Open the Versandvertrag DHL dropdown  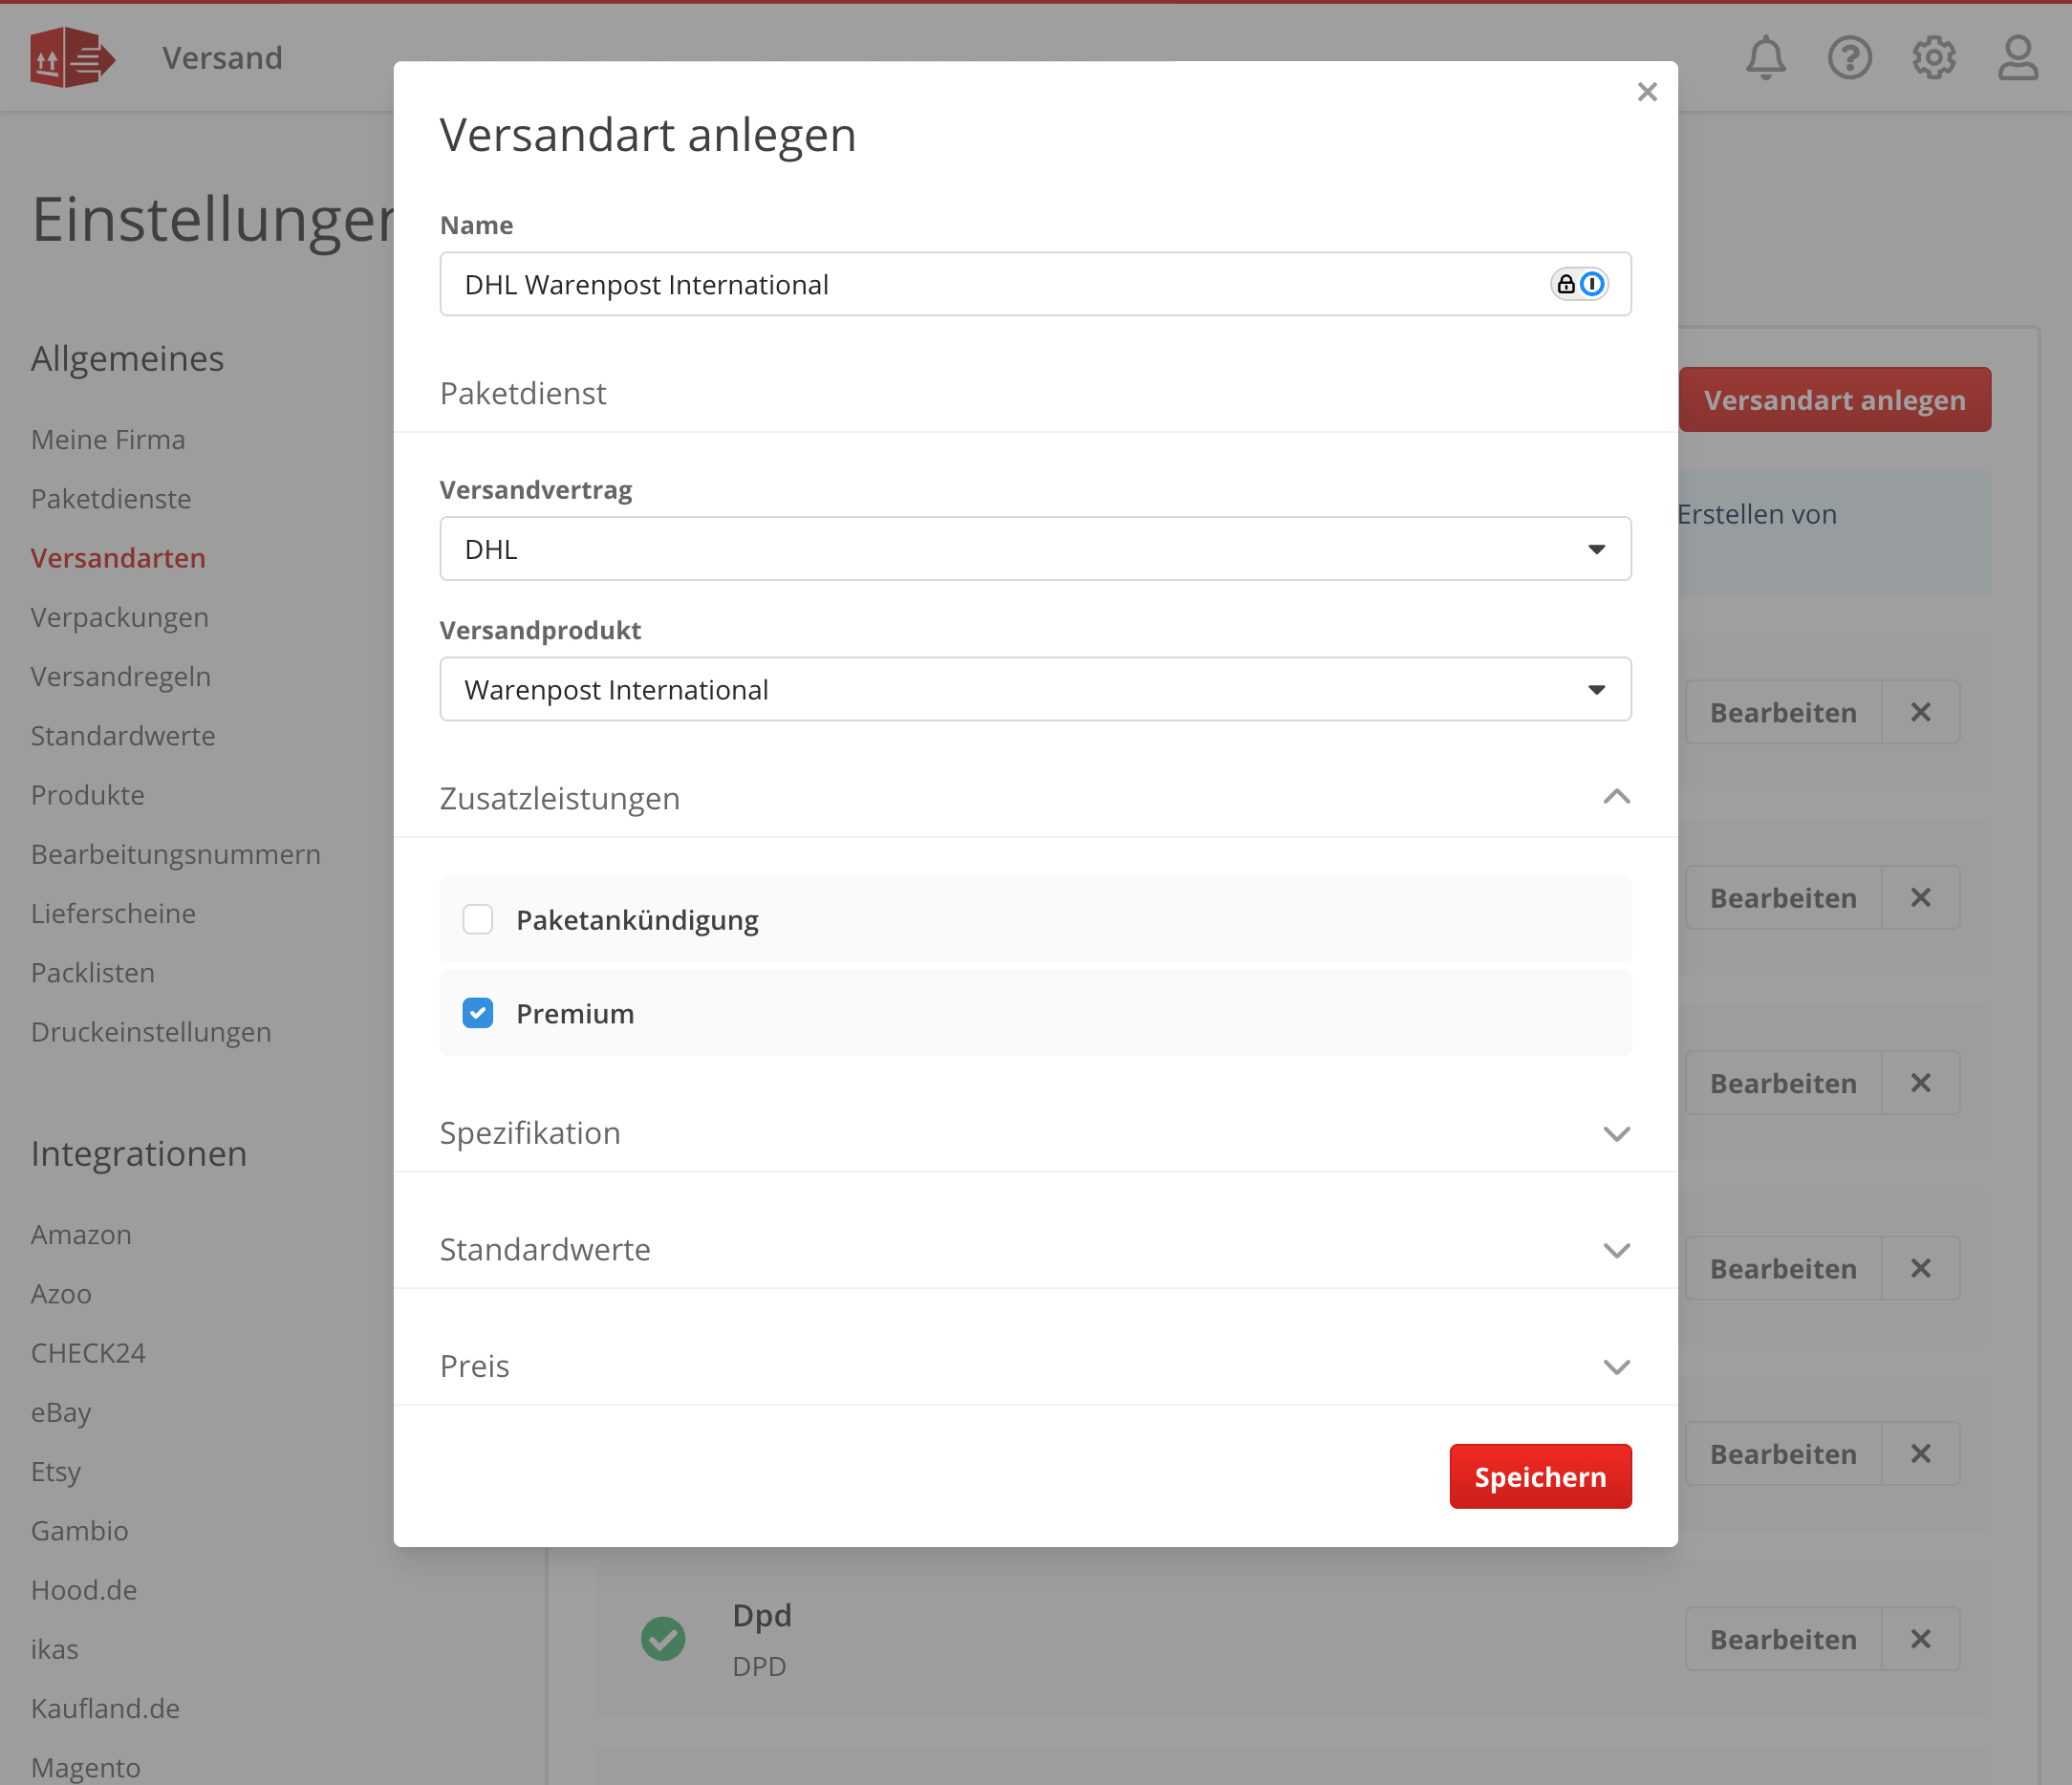1035,549
